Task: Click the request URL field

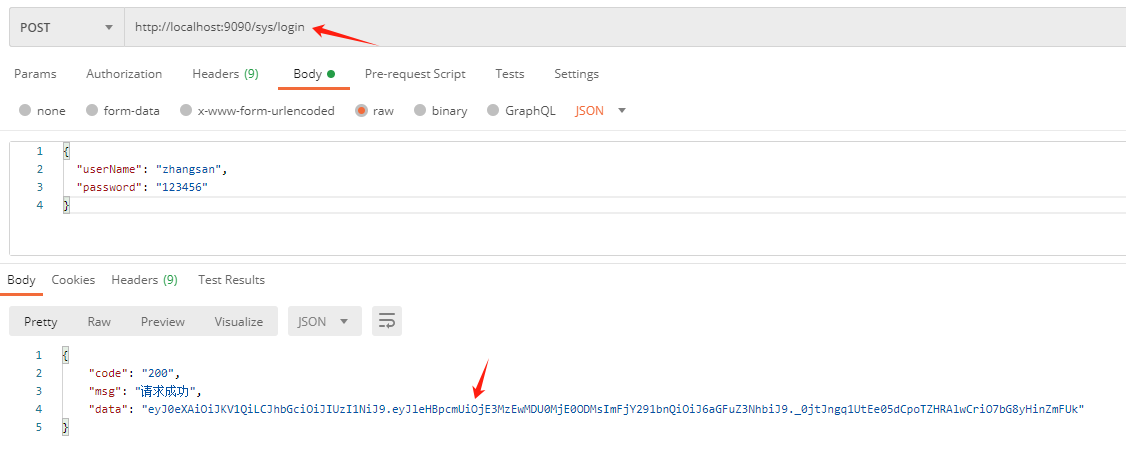Action: tap(625, 27)
